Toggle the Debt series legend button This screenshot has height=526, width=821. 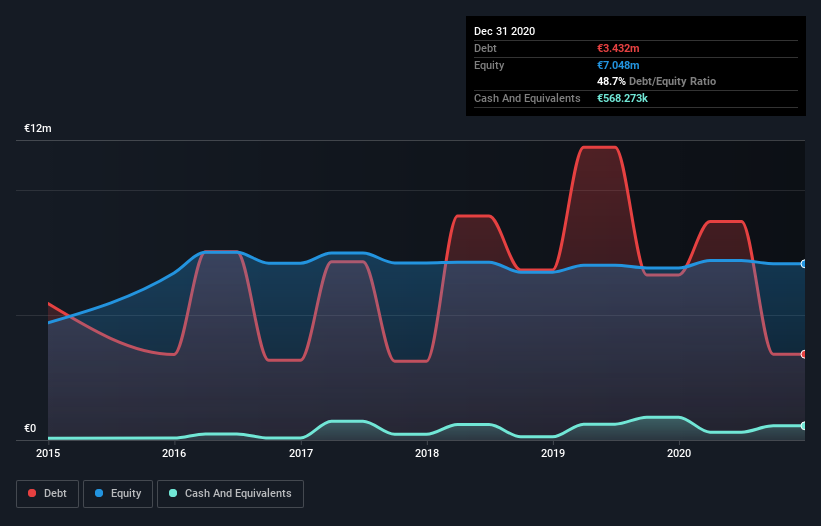48,494
